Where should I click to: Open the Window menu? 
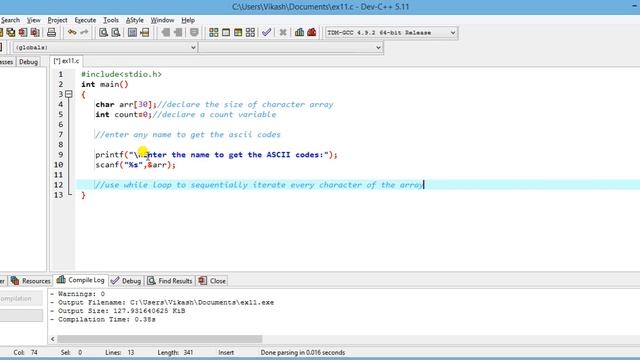pyautogui.click(x=162, y=20)
